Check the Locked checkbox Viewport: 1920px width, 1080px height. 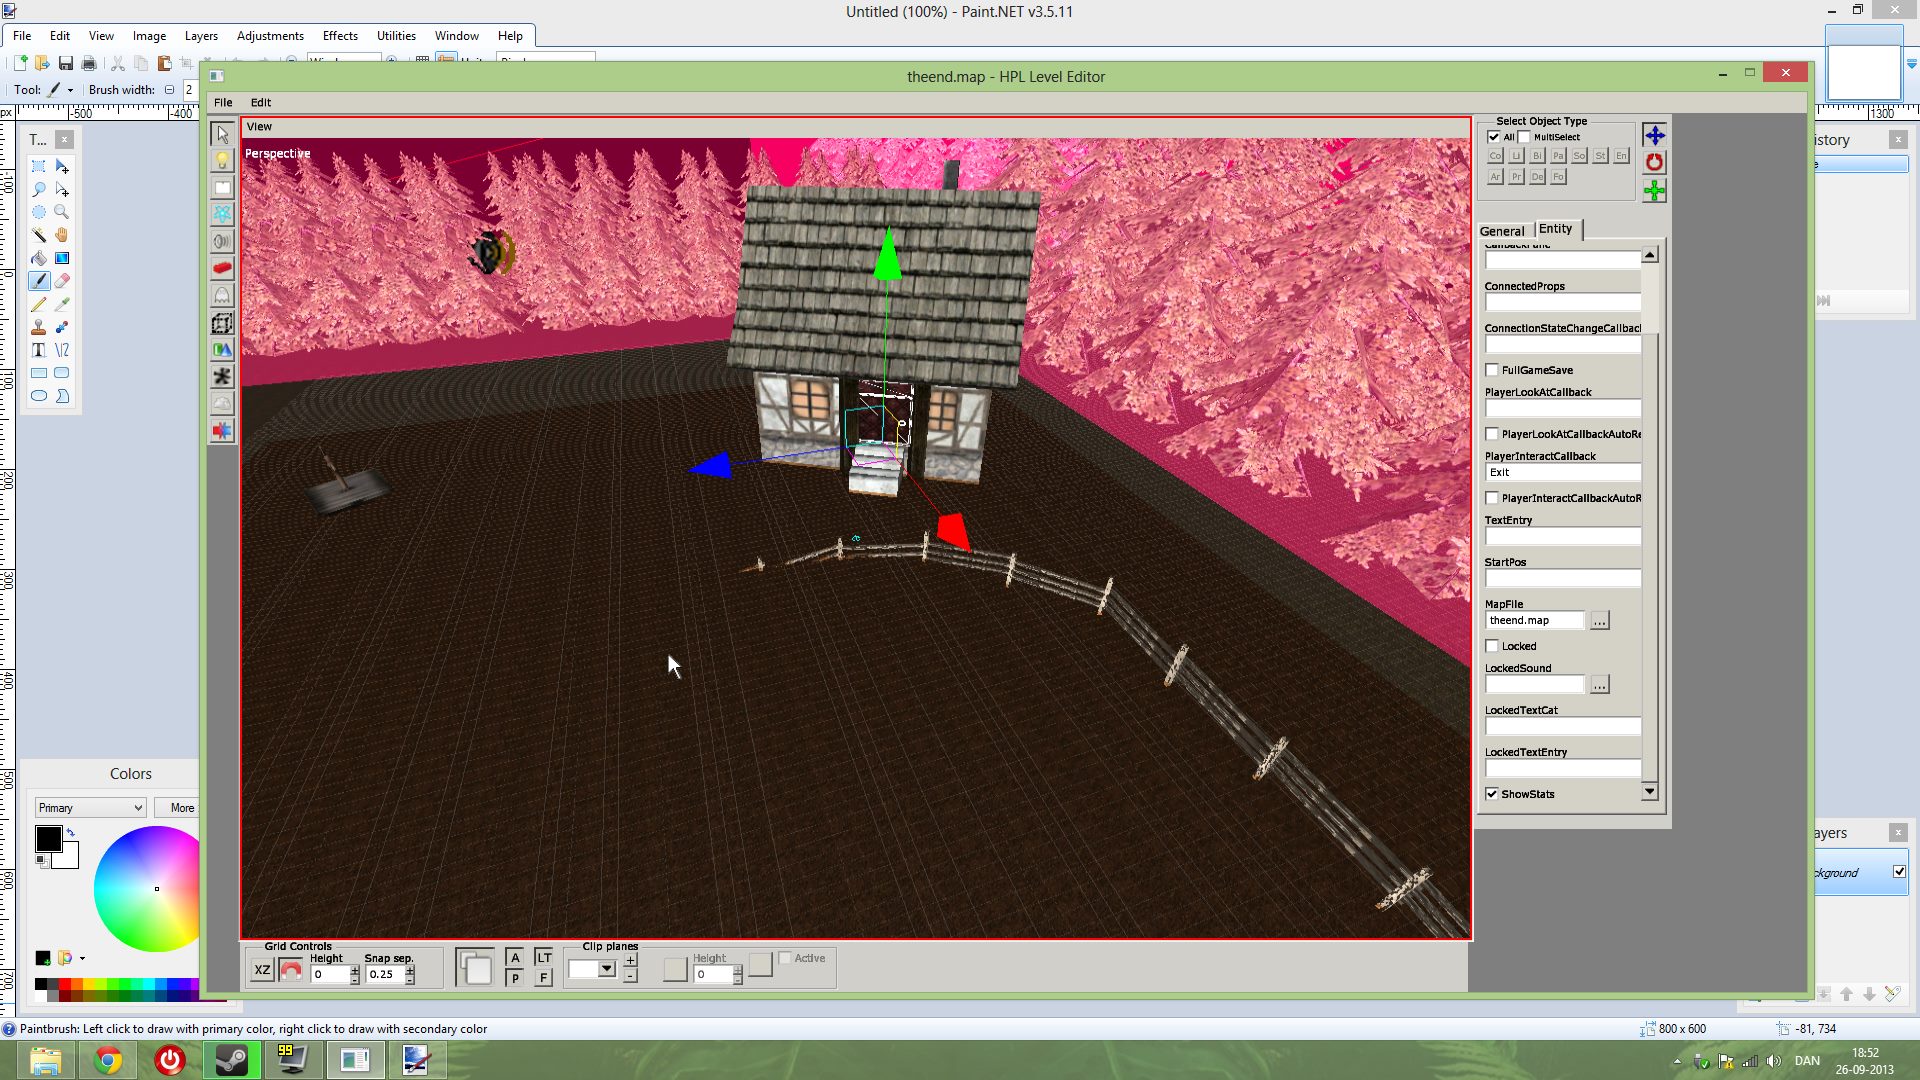[x=1492, y=646]
